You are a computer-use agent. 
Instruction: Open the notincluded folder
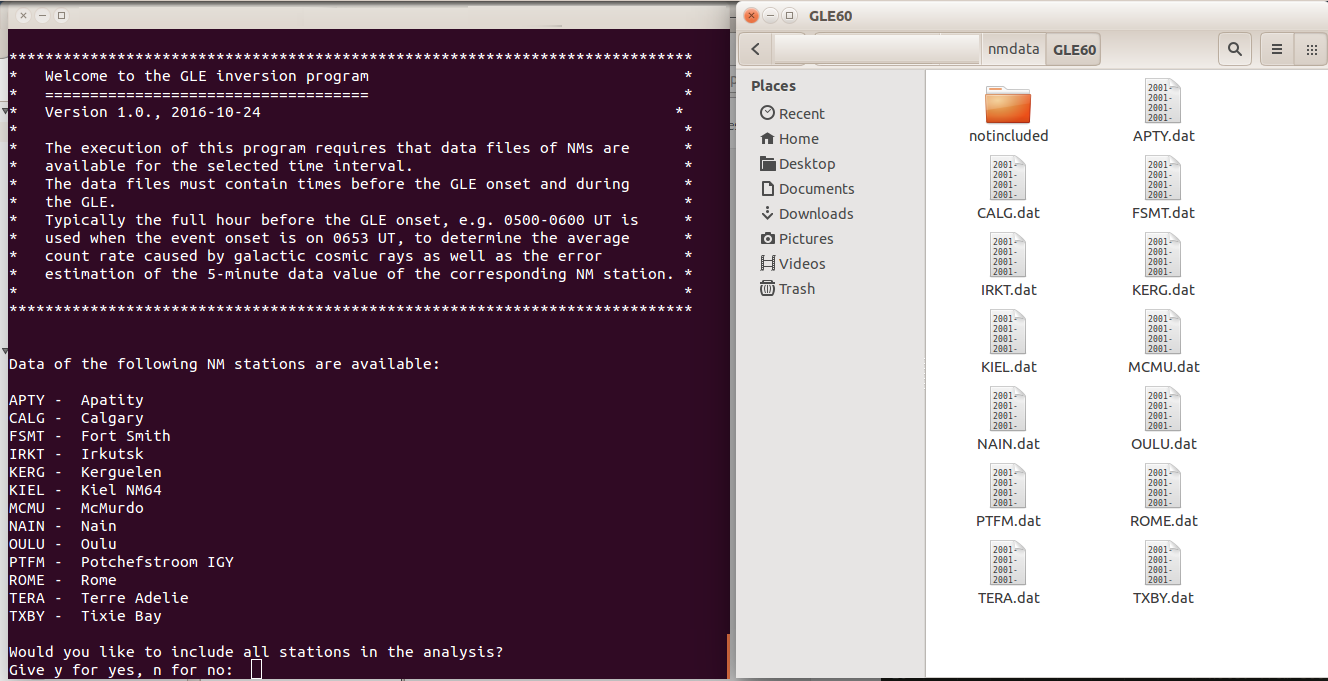(1008, 105)
